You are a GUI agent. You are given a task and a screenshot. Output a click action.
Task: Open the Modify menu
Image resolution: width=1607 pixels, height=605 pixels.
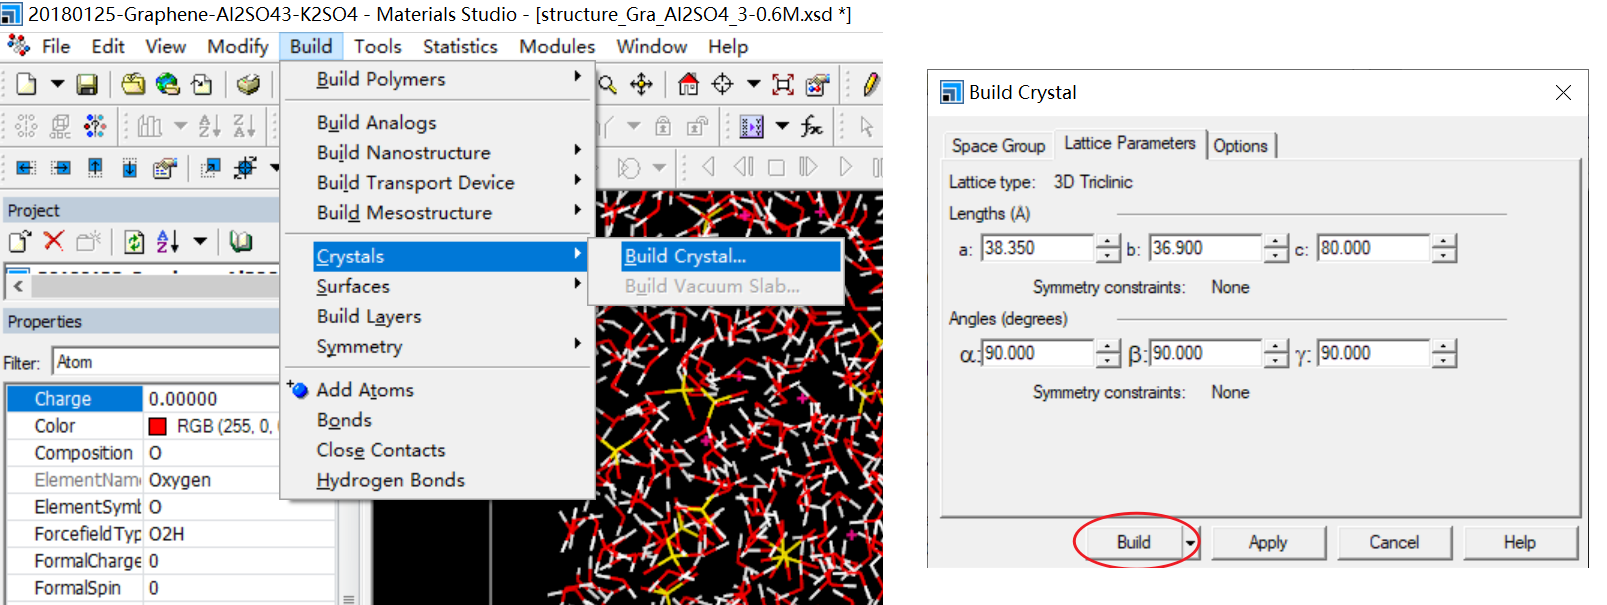238,46
